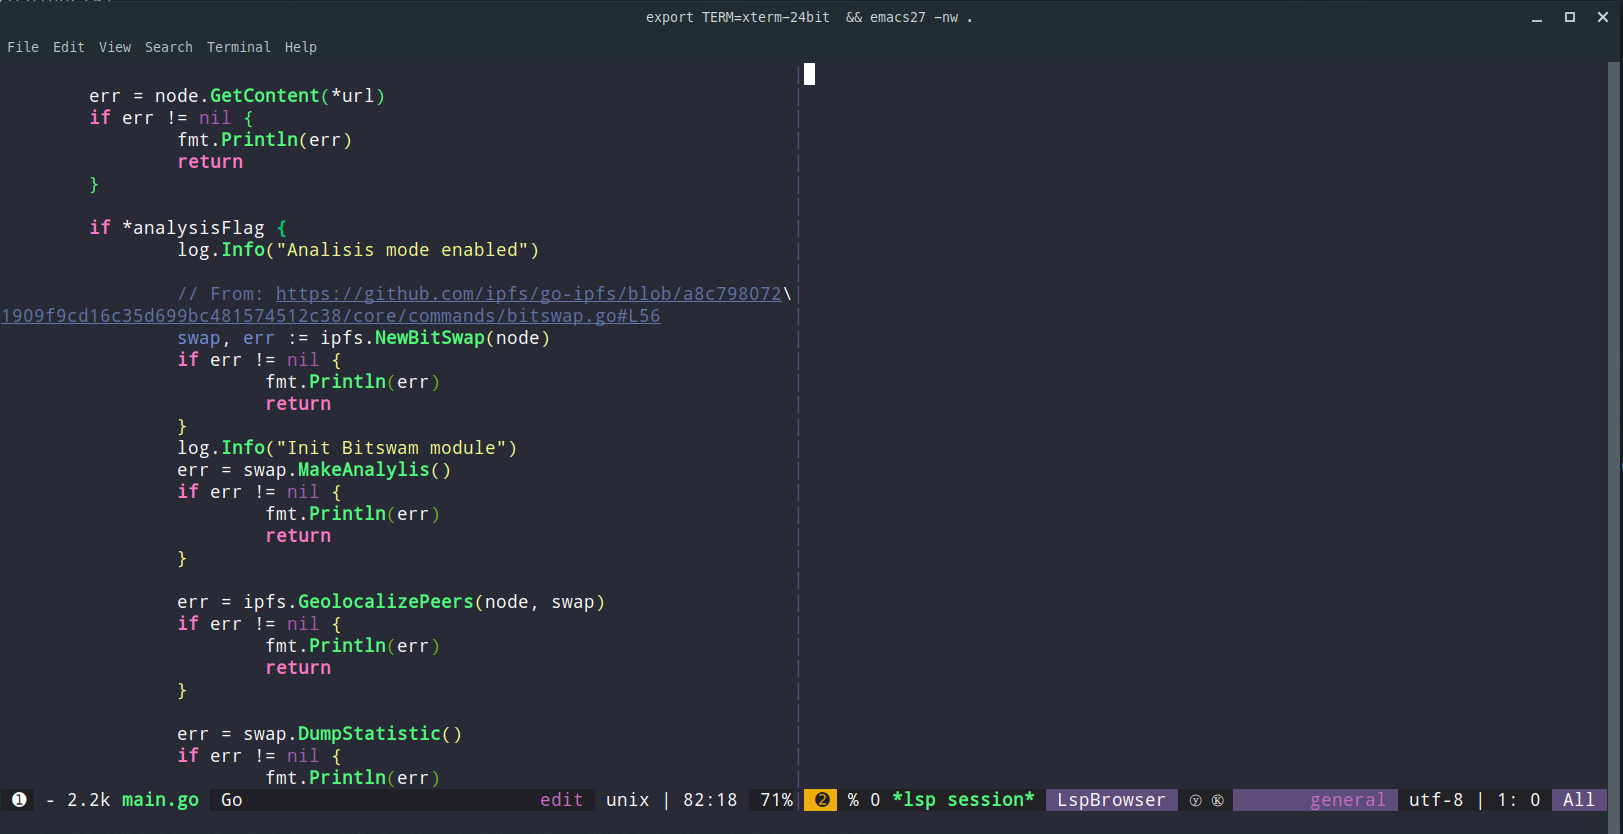Click the 'general' label in lsp modeline

point(1348,800)
